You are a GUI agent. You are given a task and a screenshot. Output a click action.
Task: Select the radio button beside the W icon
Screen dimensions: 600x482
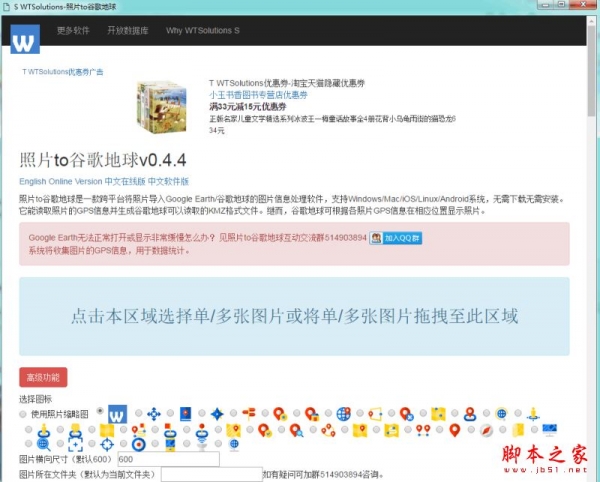point(100,411)
